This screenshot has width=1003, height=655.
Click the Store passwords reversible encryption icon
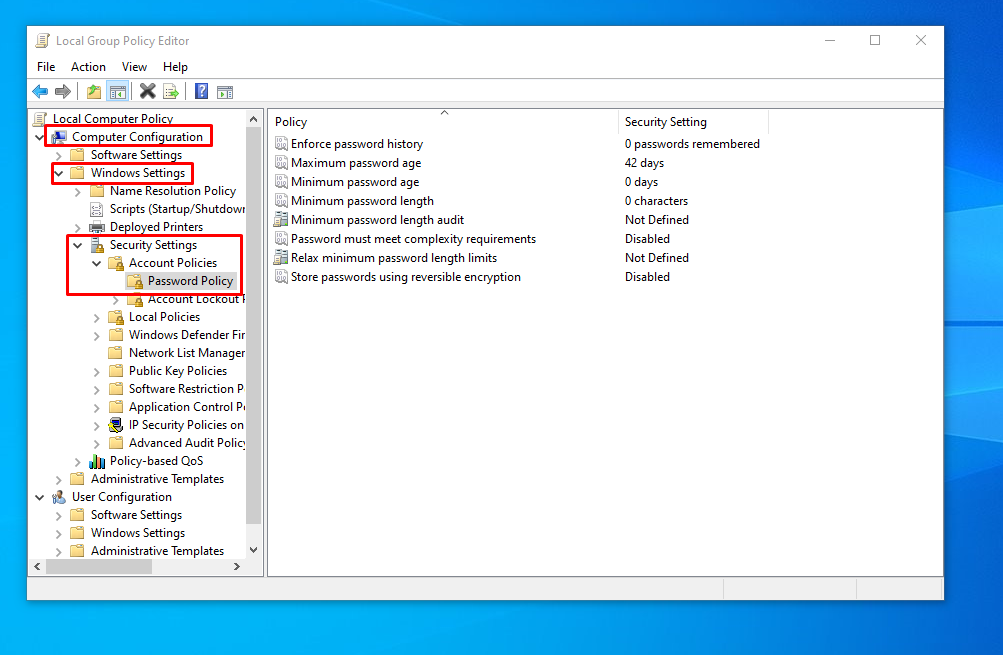pos(281,277)
